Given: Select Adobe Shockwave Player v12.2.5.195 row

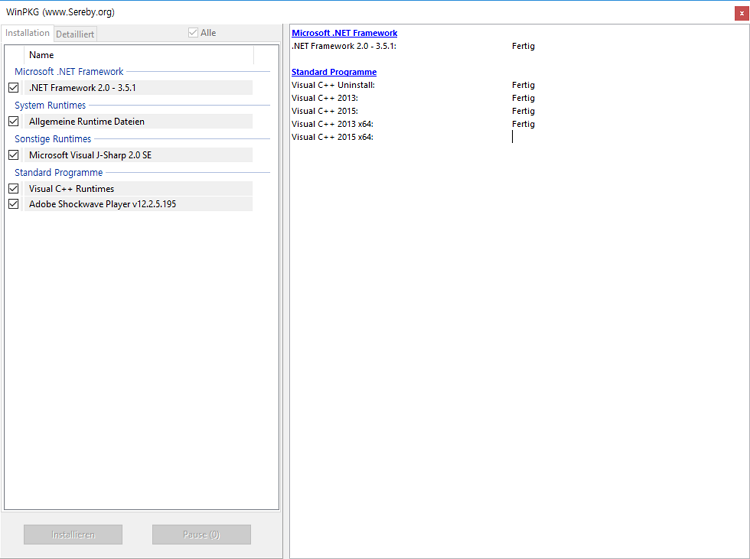Looking at the screenshot, I should (x=138, y=204).
